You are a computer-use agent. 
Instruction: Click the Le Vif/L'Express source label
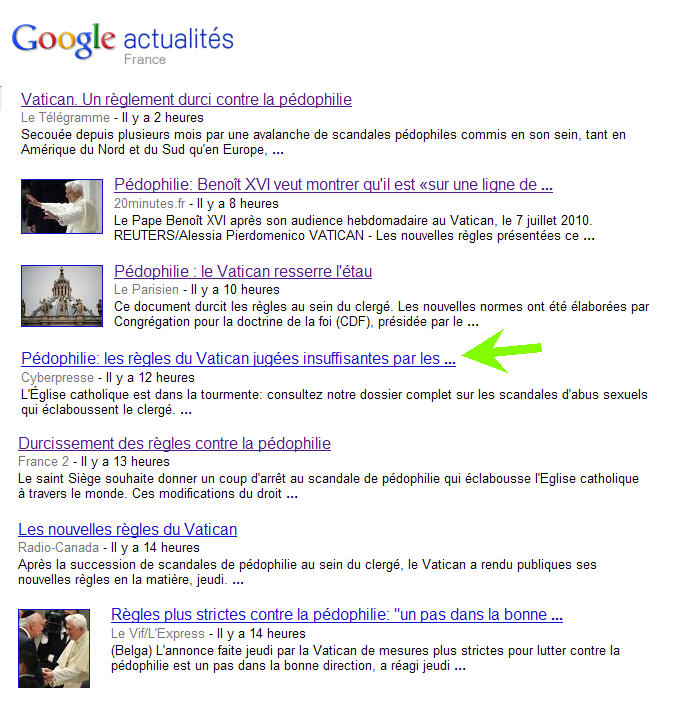tap(158, 634)
